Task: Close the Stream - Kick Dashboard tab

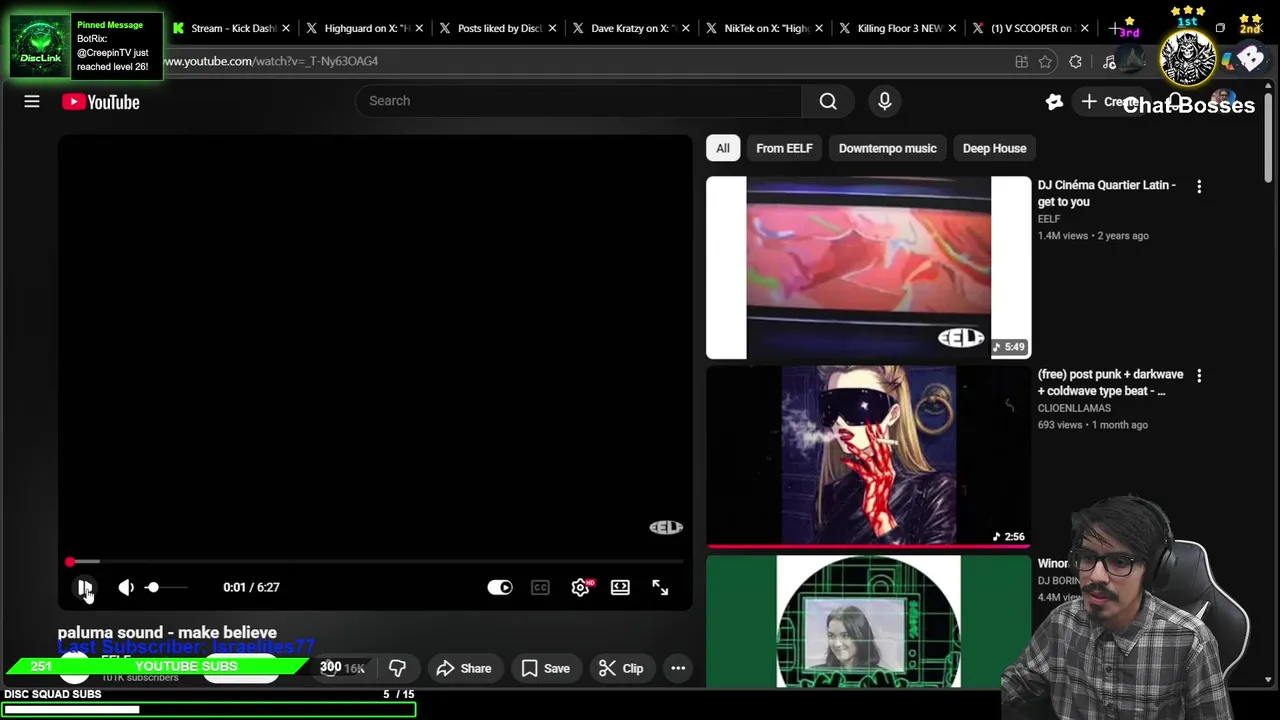Action: [285, 28]
